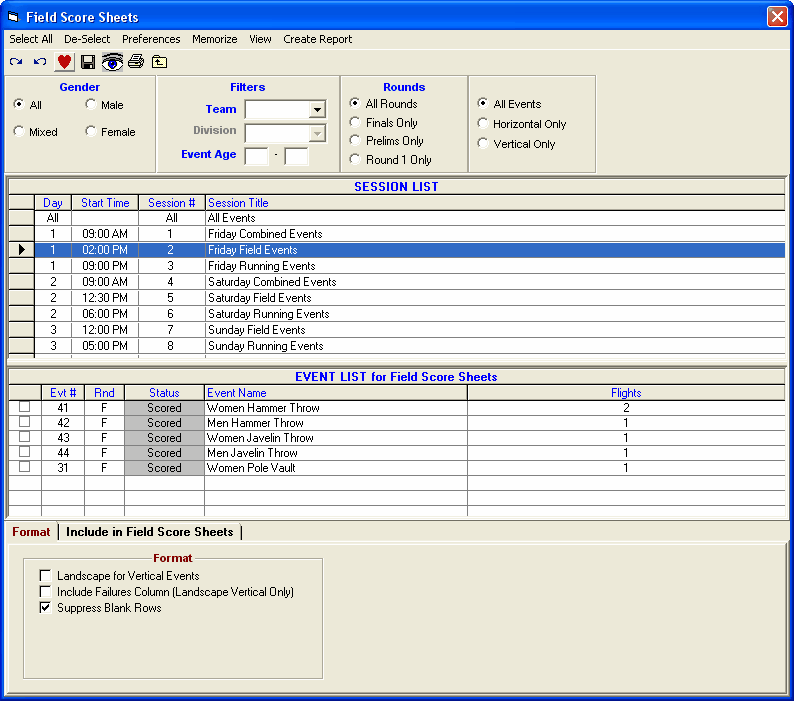Switch to the Format tab
Image resolution: width=794 pixels, height=701 pixels.
click(31, 532)
